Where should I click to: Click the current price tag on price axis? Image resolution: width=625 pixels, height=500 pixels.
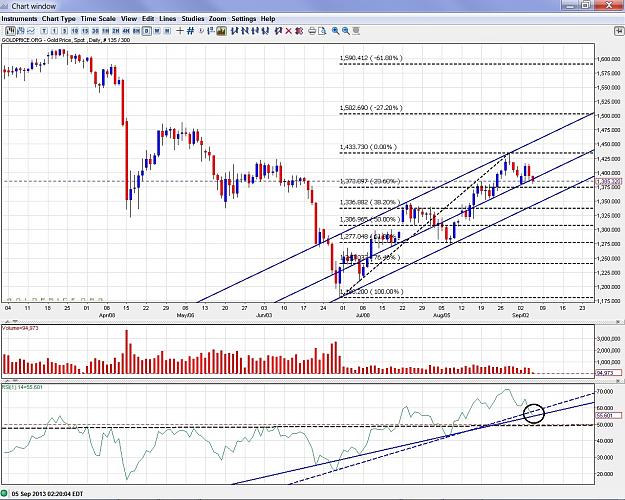(609, 181)
